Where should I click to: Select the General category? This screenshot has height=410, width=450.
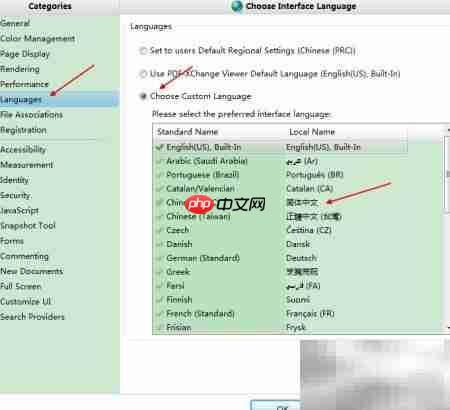tap(15, 23)
